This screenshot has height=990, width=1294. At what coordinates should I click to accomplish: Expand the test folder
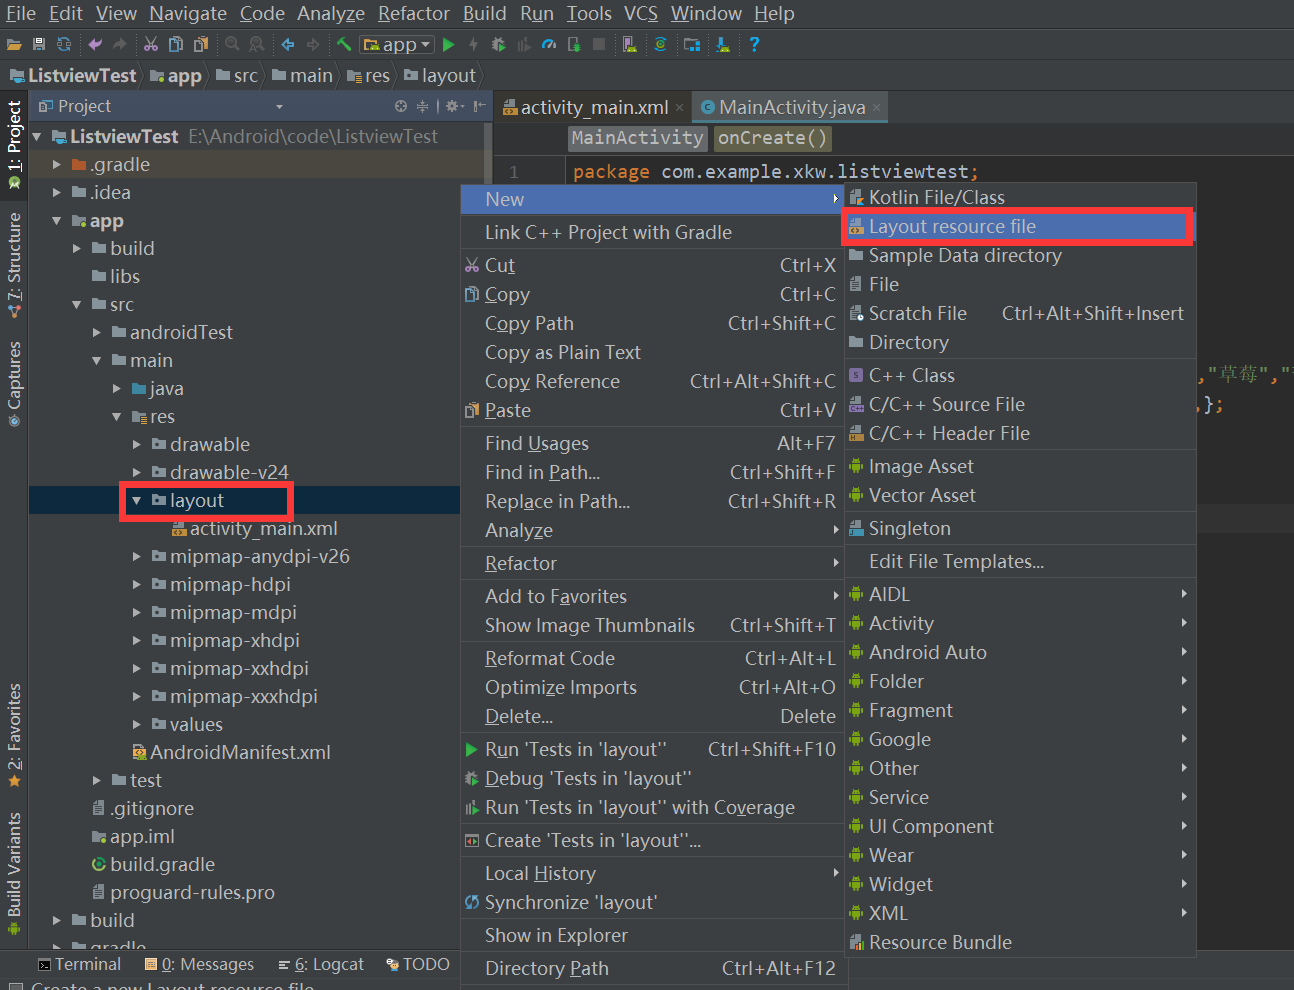coord(97,780)
